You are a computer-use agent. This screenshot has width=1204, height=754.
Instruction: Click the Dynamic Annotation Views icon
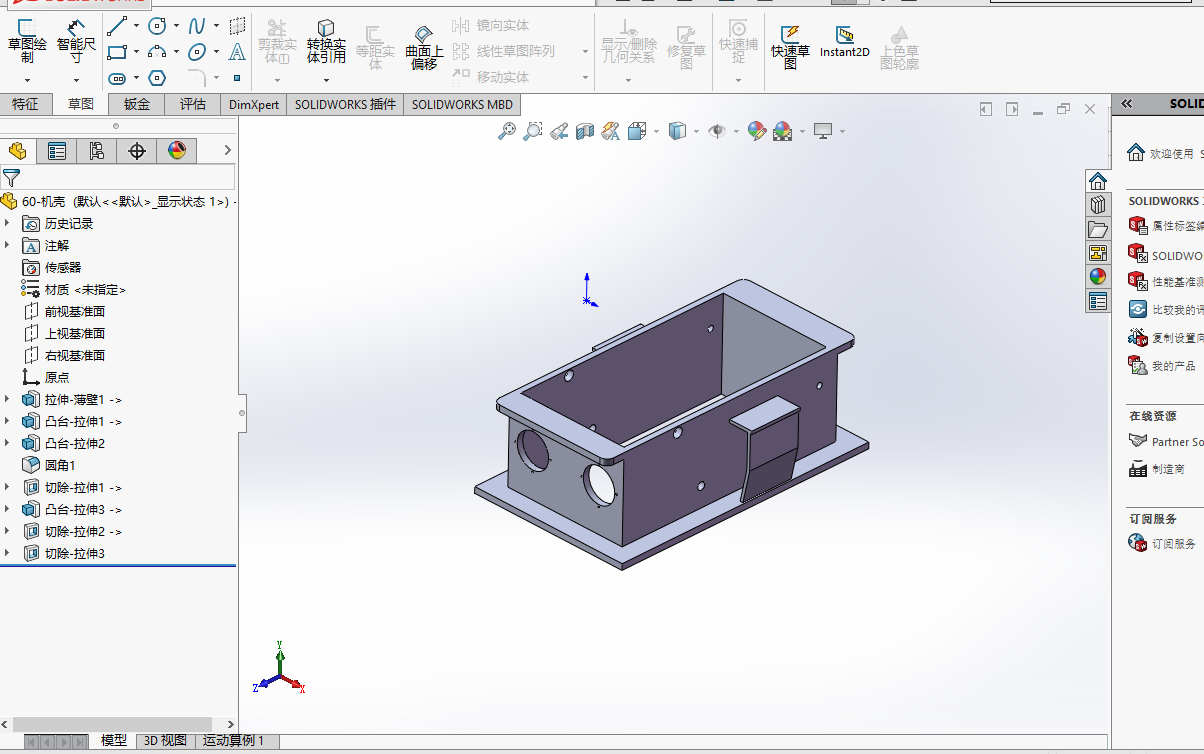coord(611,131)
